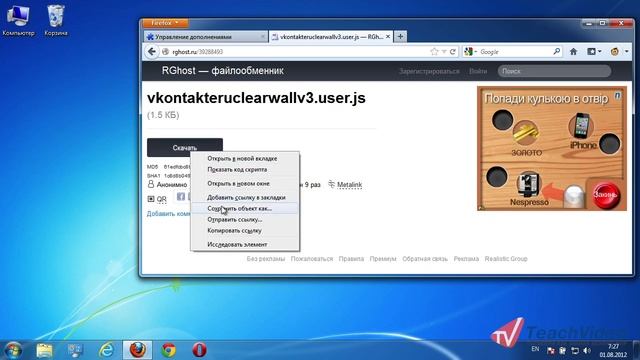640x360 pixels.
Task: Select 'Отправить ссылку...' menu item
Action: (245, 220)
